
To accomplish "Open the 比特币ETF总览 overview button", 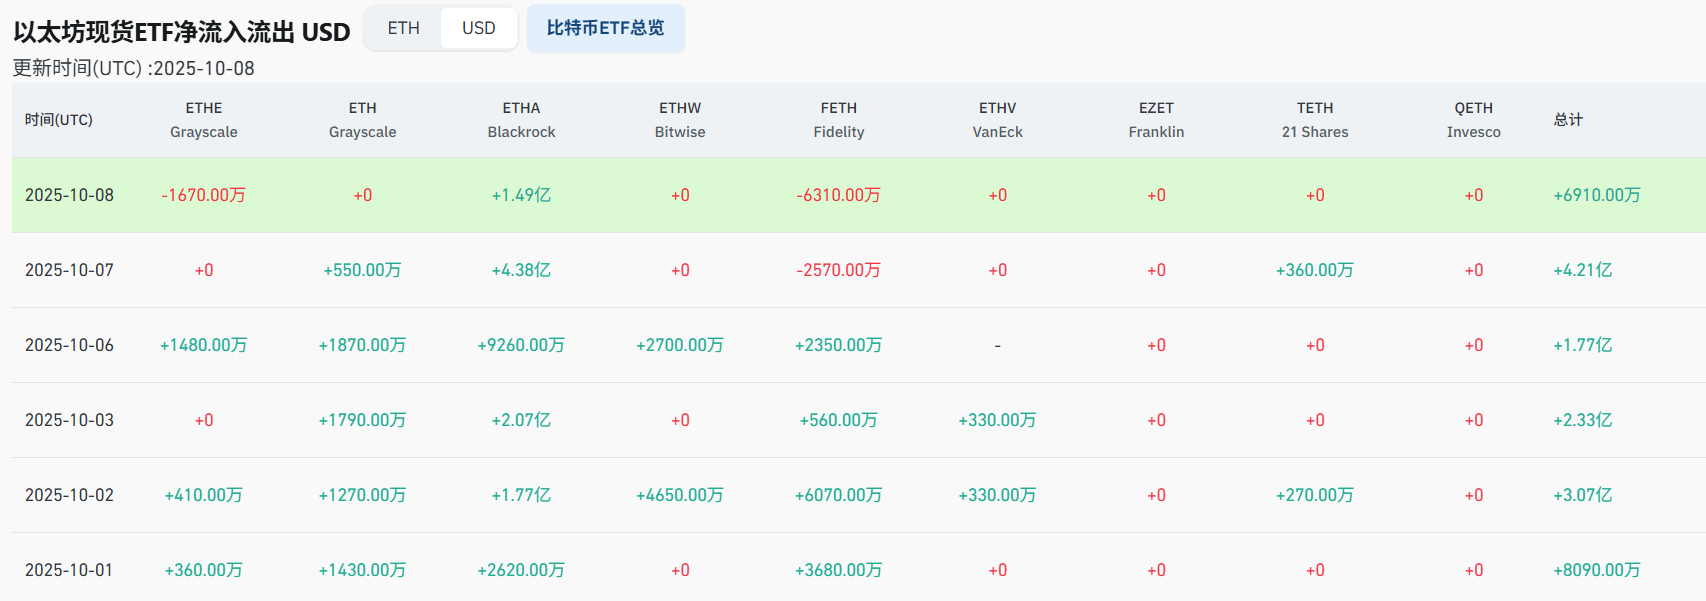I will 605,28.
